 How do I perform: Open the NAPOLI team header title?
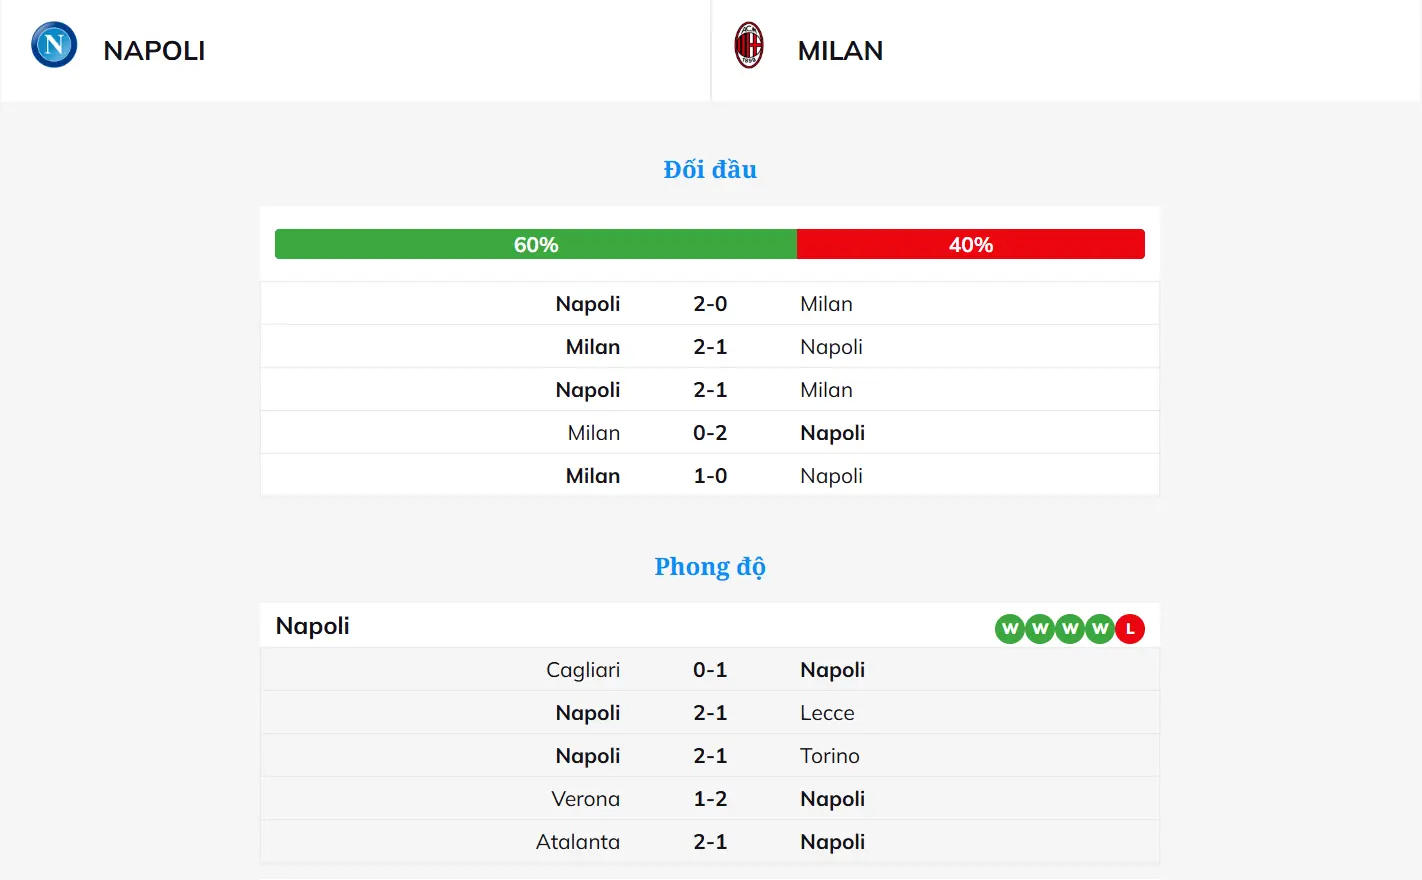coord(154,51)
